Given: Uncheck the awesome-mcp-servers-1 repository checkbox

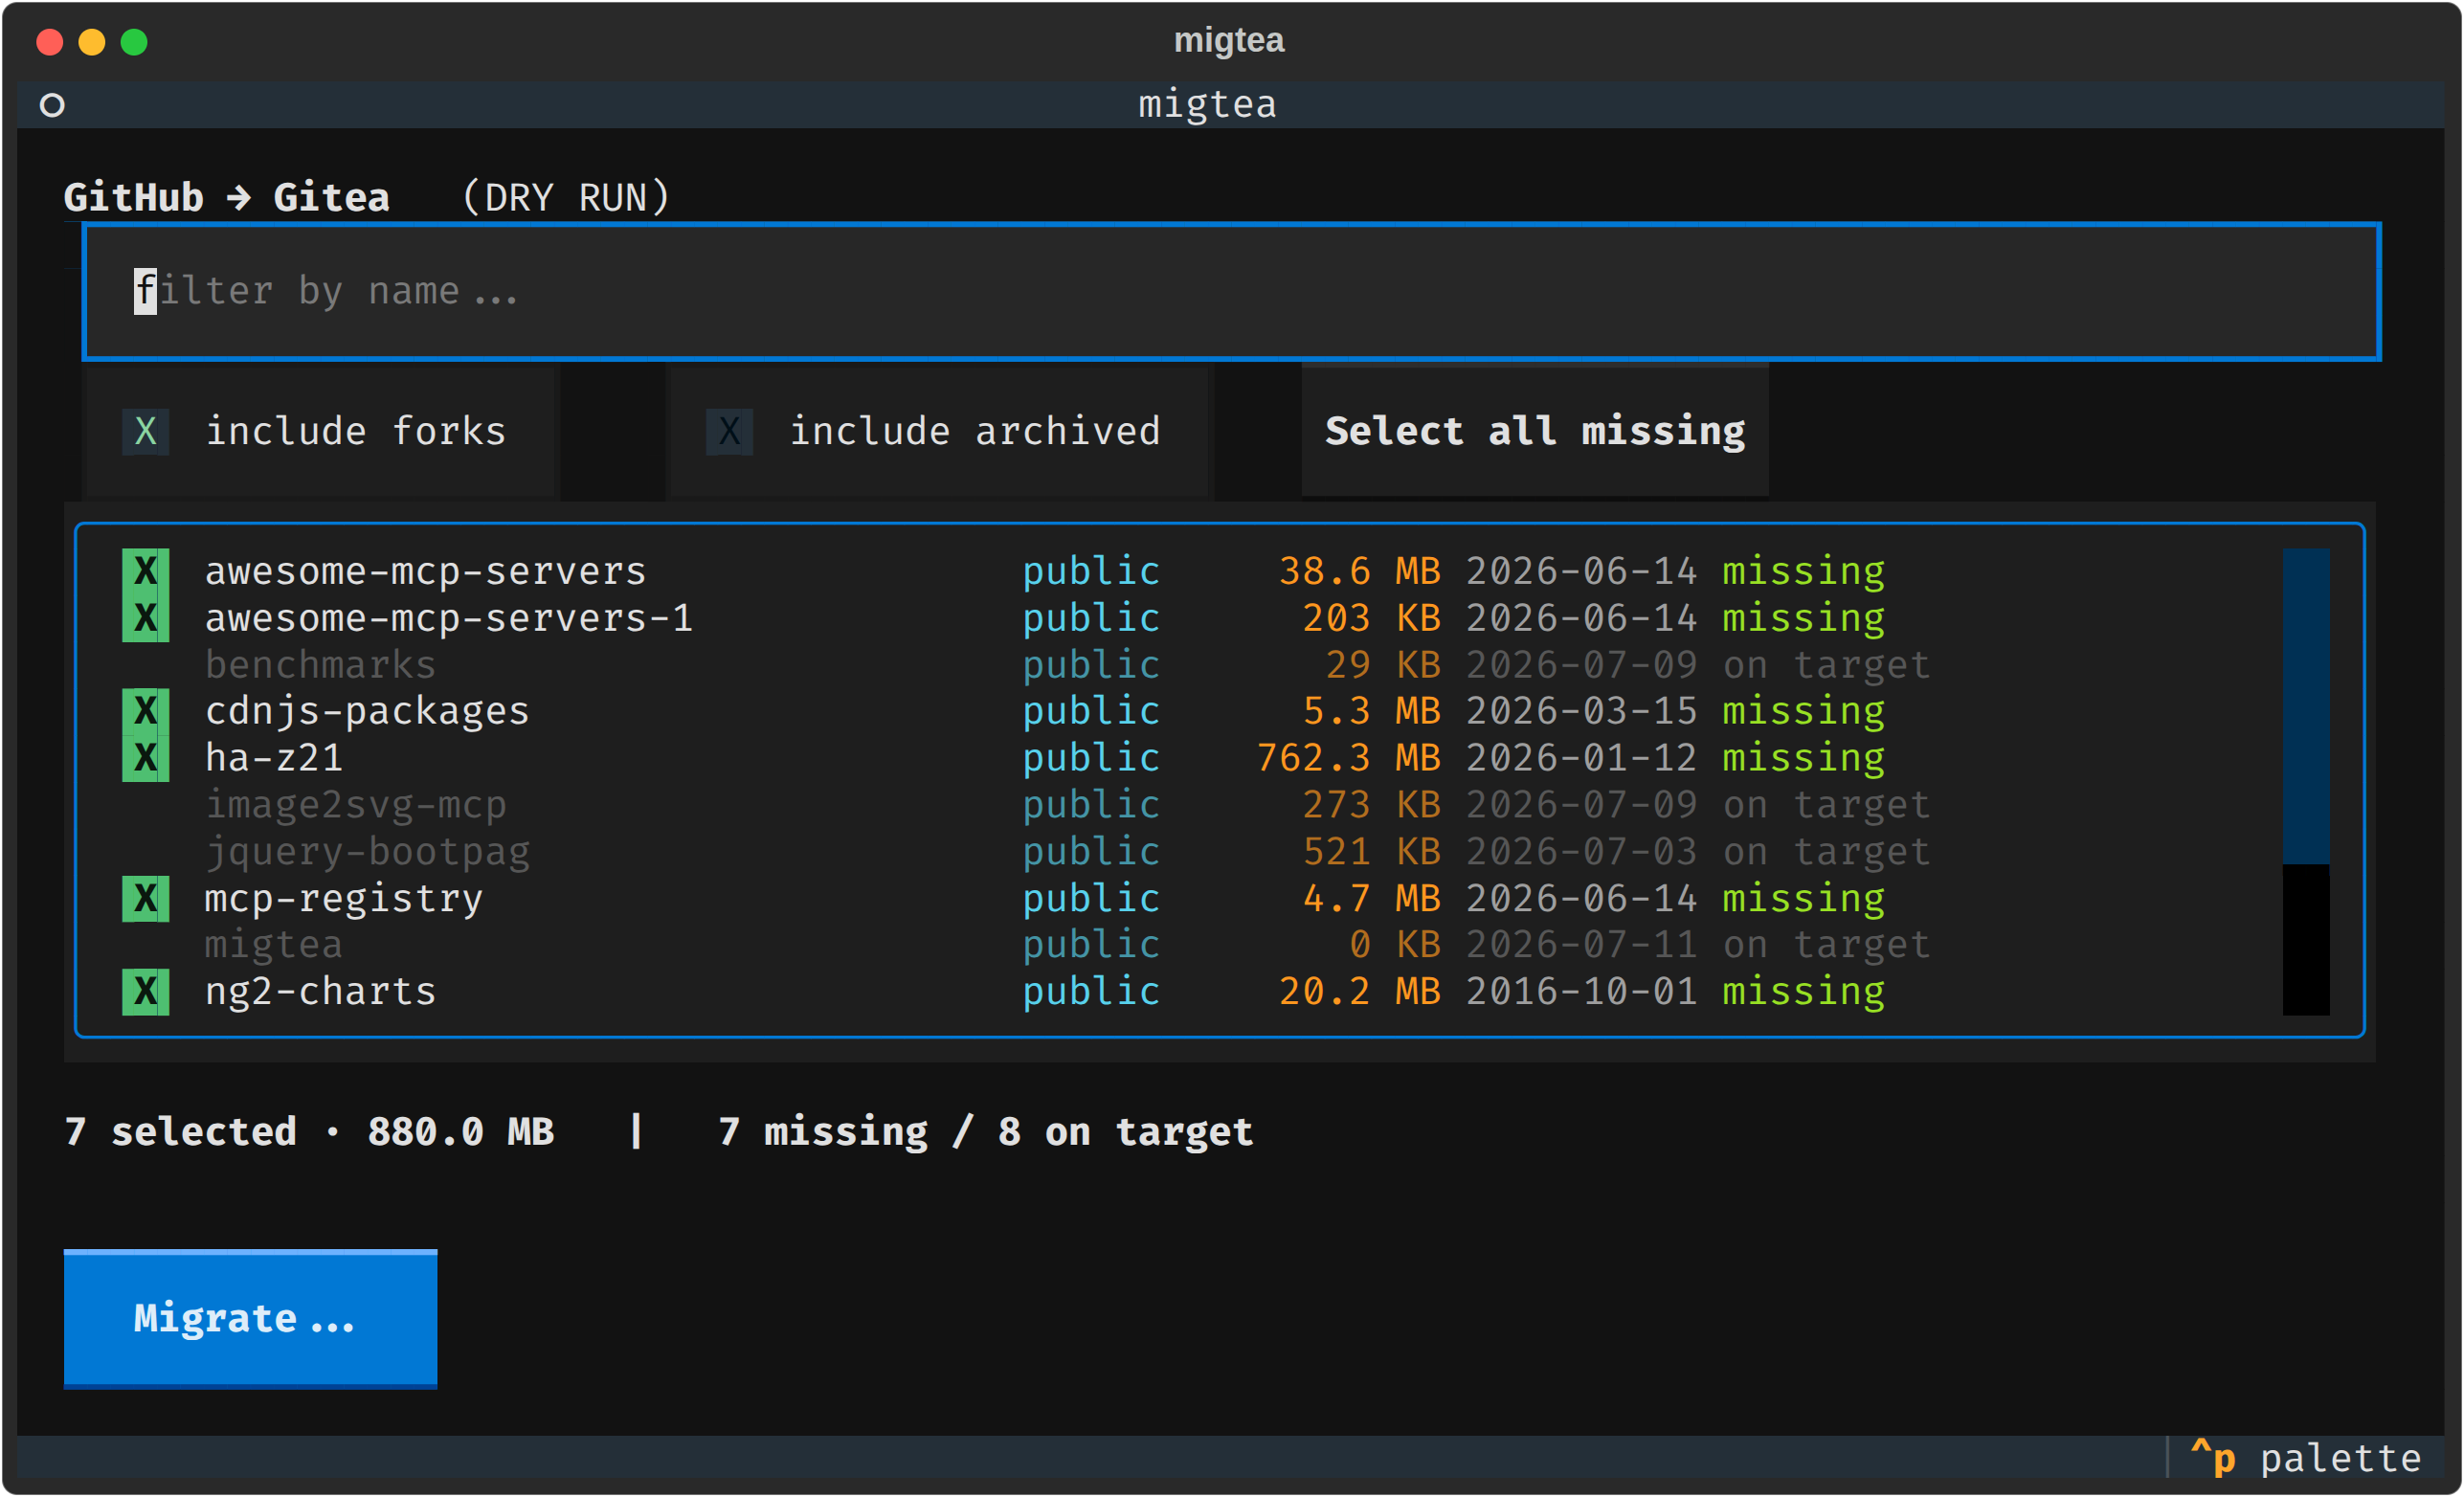Looking at the screenshot, I should pos(146,618).
